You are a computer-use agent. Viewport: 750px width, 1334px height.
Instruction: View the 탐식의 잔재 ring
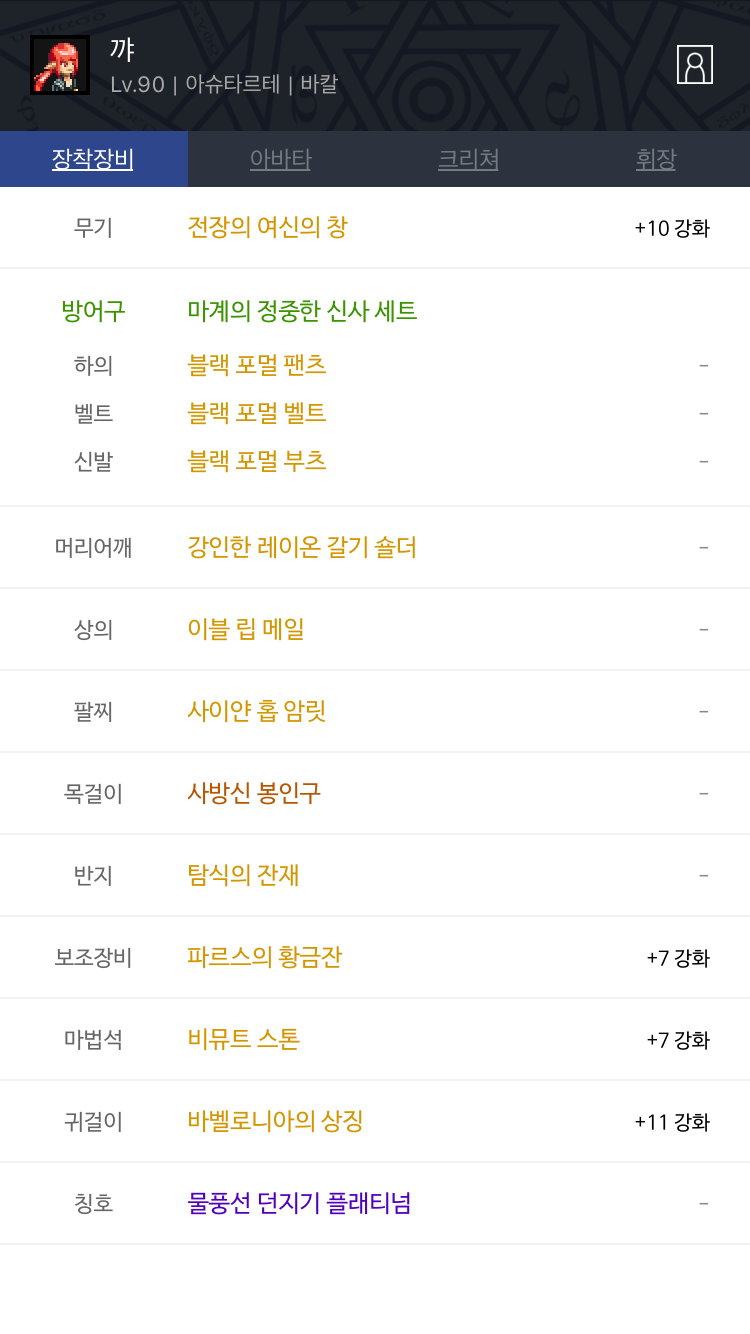tap(243, 875)
